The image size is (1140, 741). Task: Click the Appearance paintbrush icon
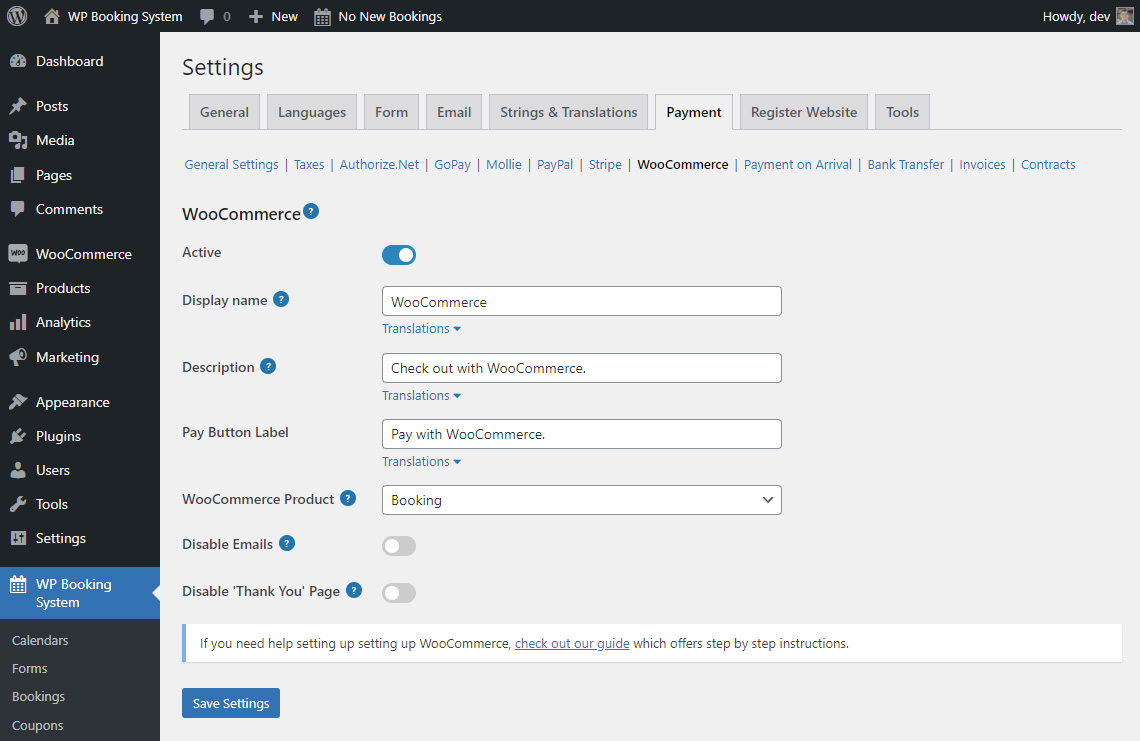(x=18, y=402)
